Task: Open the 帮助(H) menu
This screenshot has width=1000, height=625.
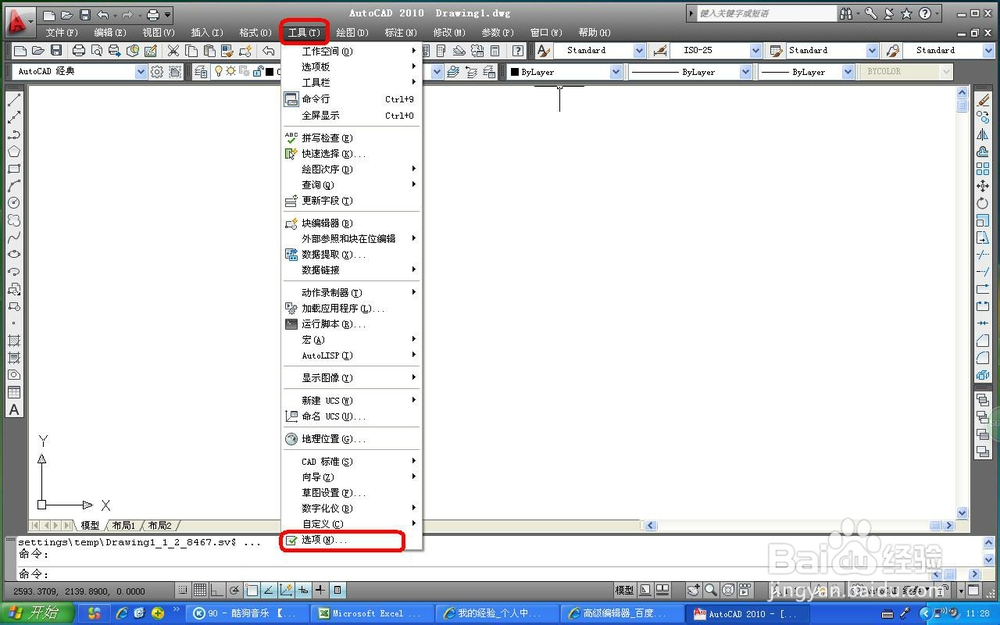Action: click(594, 32)
